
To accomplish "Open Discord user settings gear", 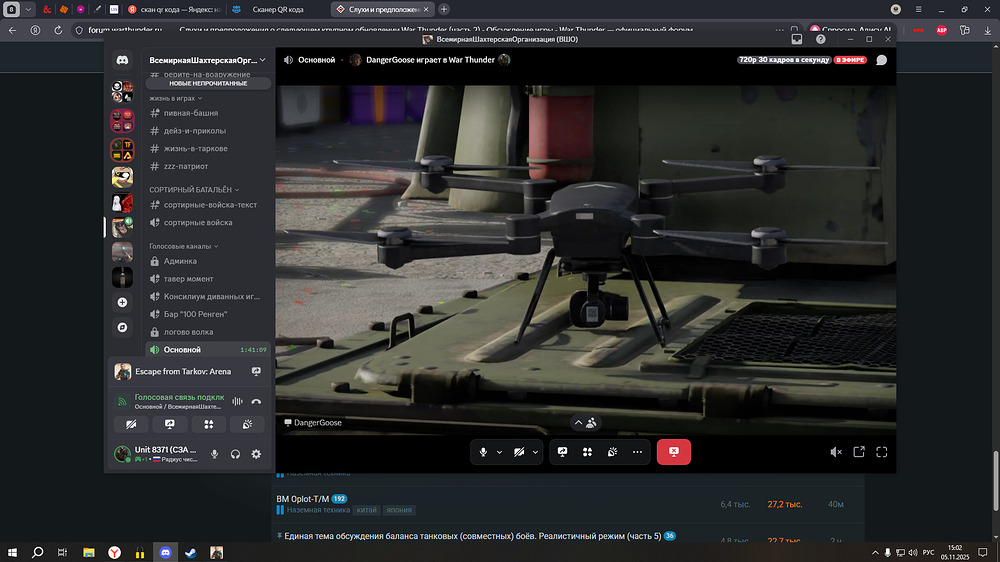I will click(256, 454).
